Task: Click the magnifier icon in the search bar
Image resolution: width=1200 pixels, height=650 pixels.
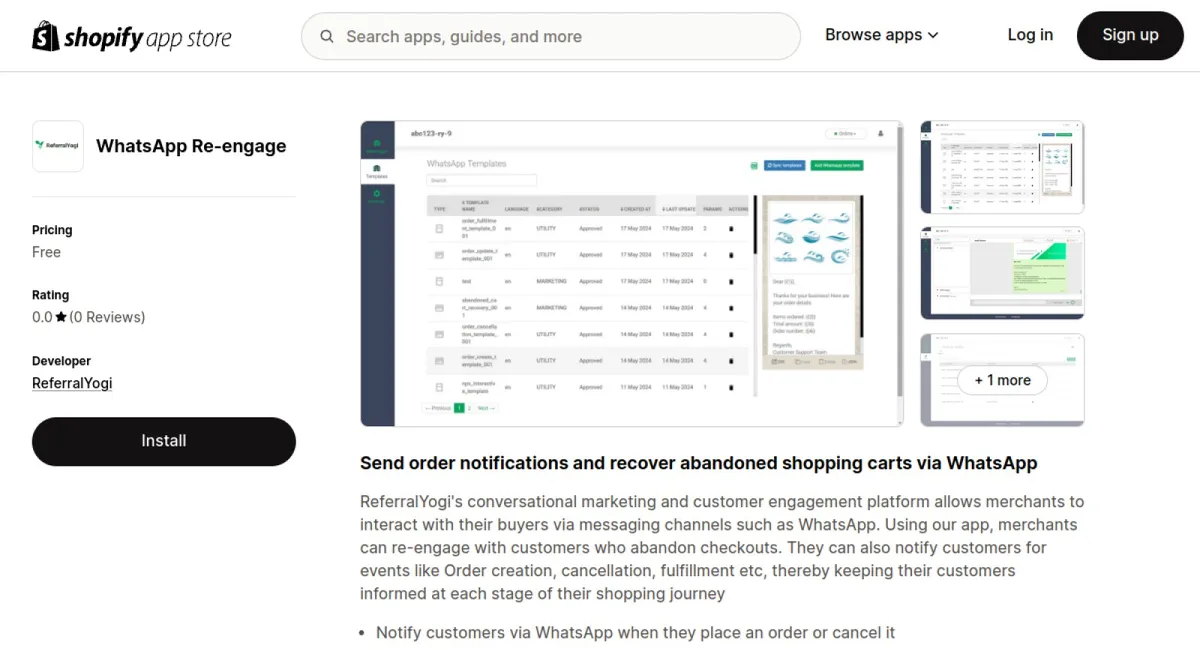Action: (327, 37)
